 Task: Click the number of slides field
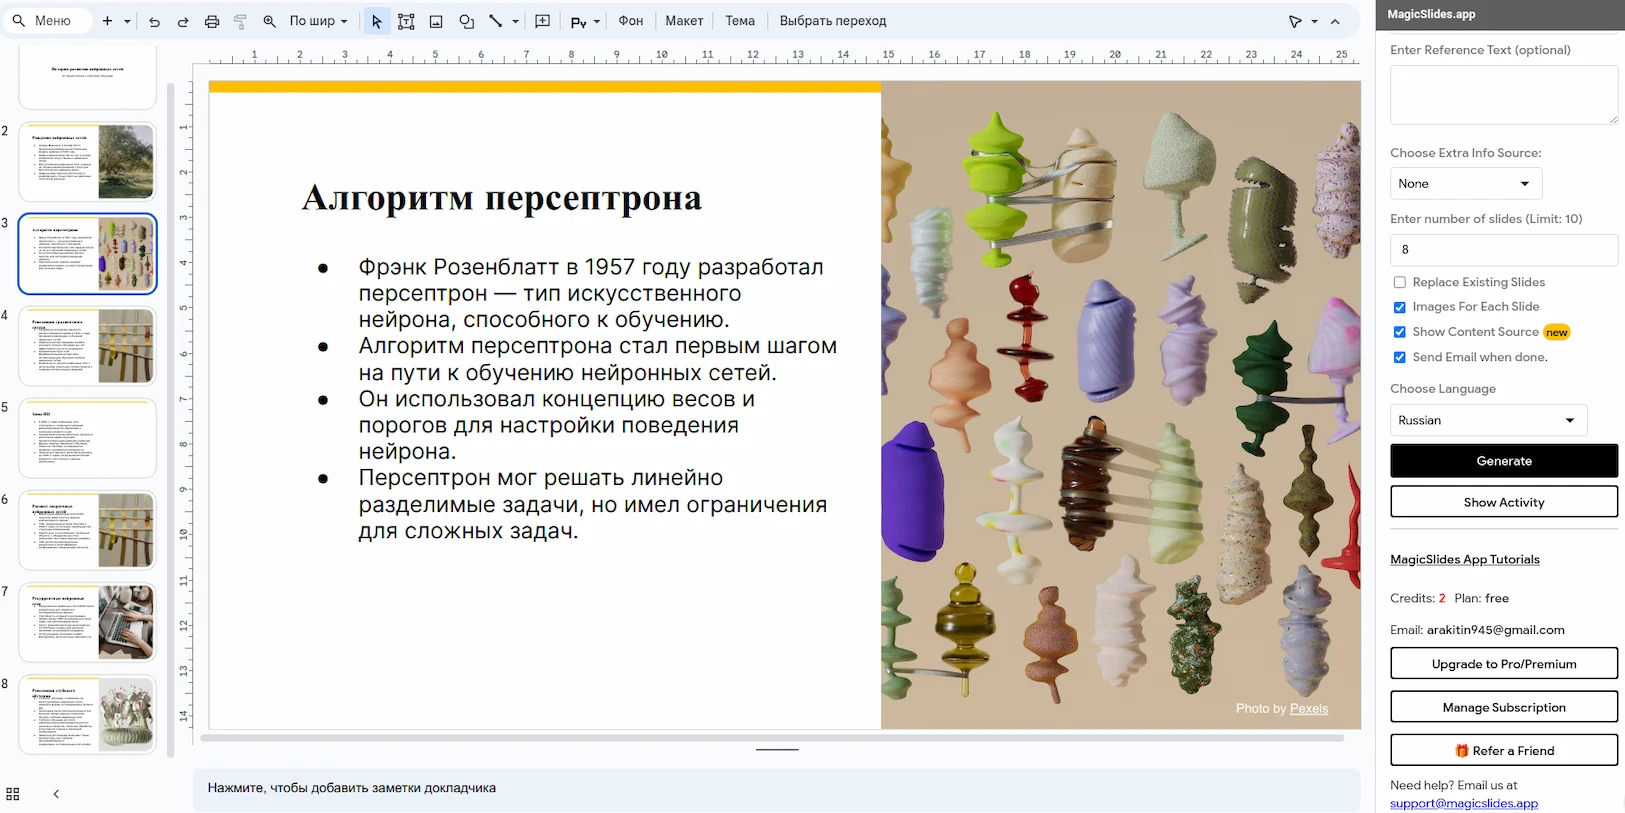coord(1504,250)
